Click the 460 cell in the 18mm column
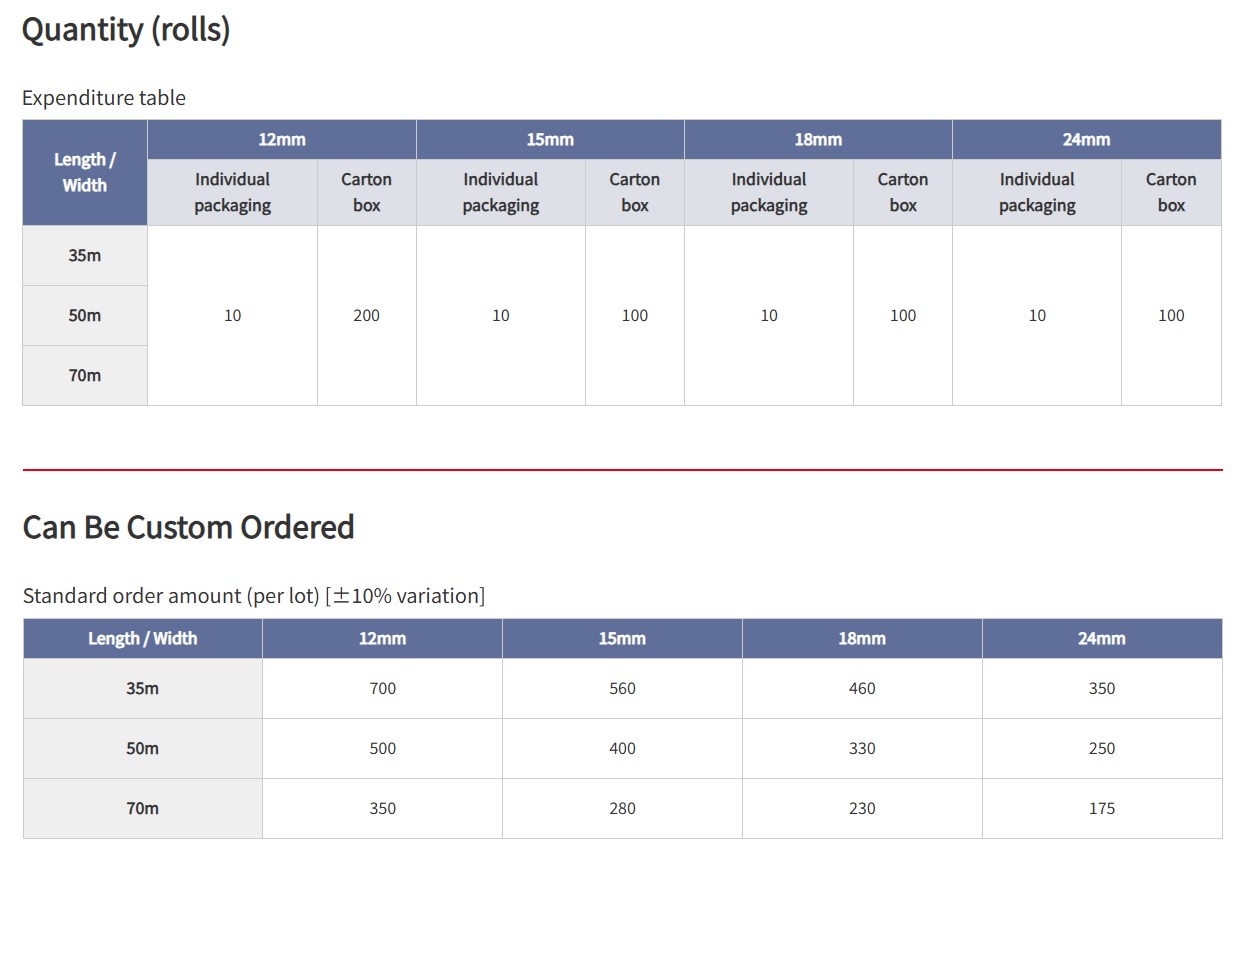This screenshot has width=1243, height=977. [861, 689]
